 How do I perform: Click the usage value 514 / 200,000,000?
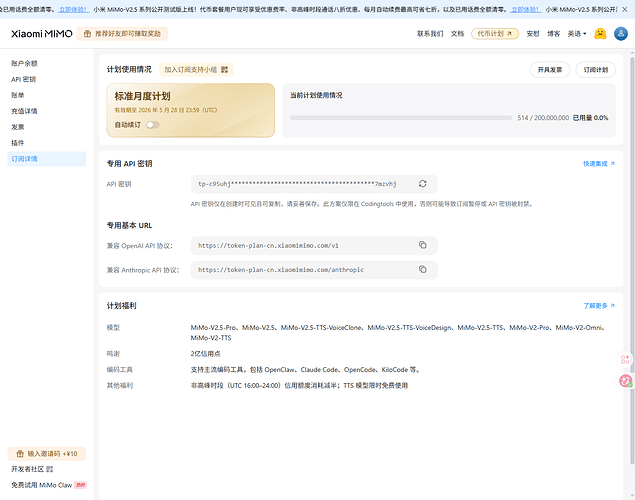point(543,118)
